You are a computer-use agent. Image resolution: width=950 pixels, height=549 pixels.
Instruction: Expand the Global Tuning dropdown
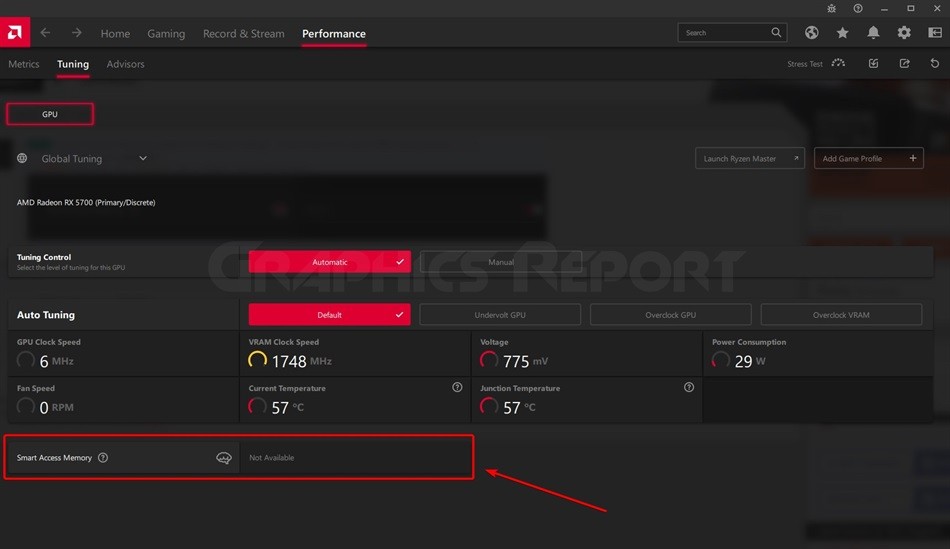(x=143, y=158)
